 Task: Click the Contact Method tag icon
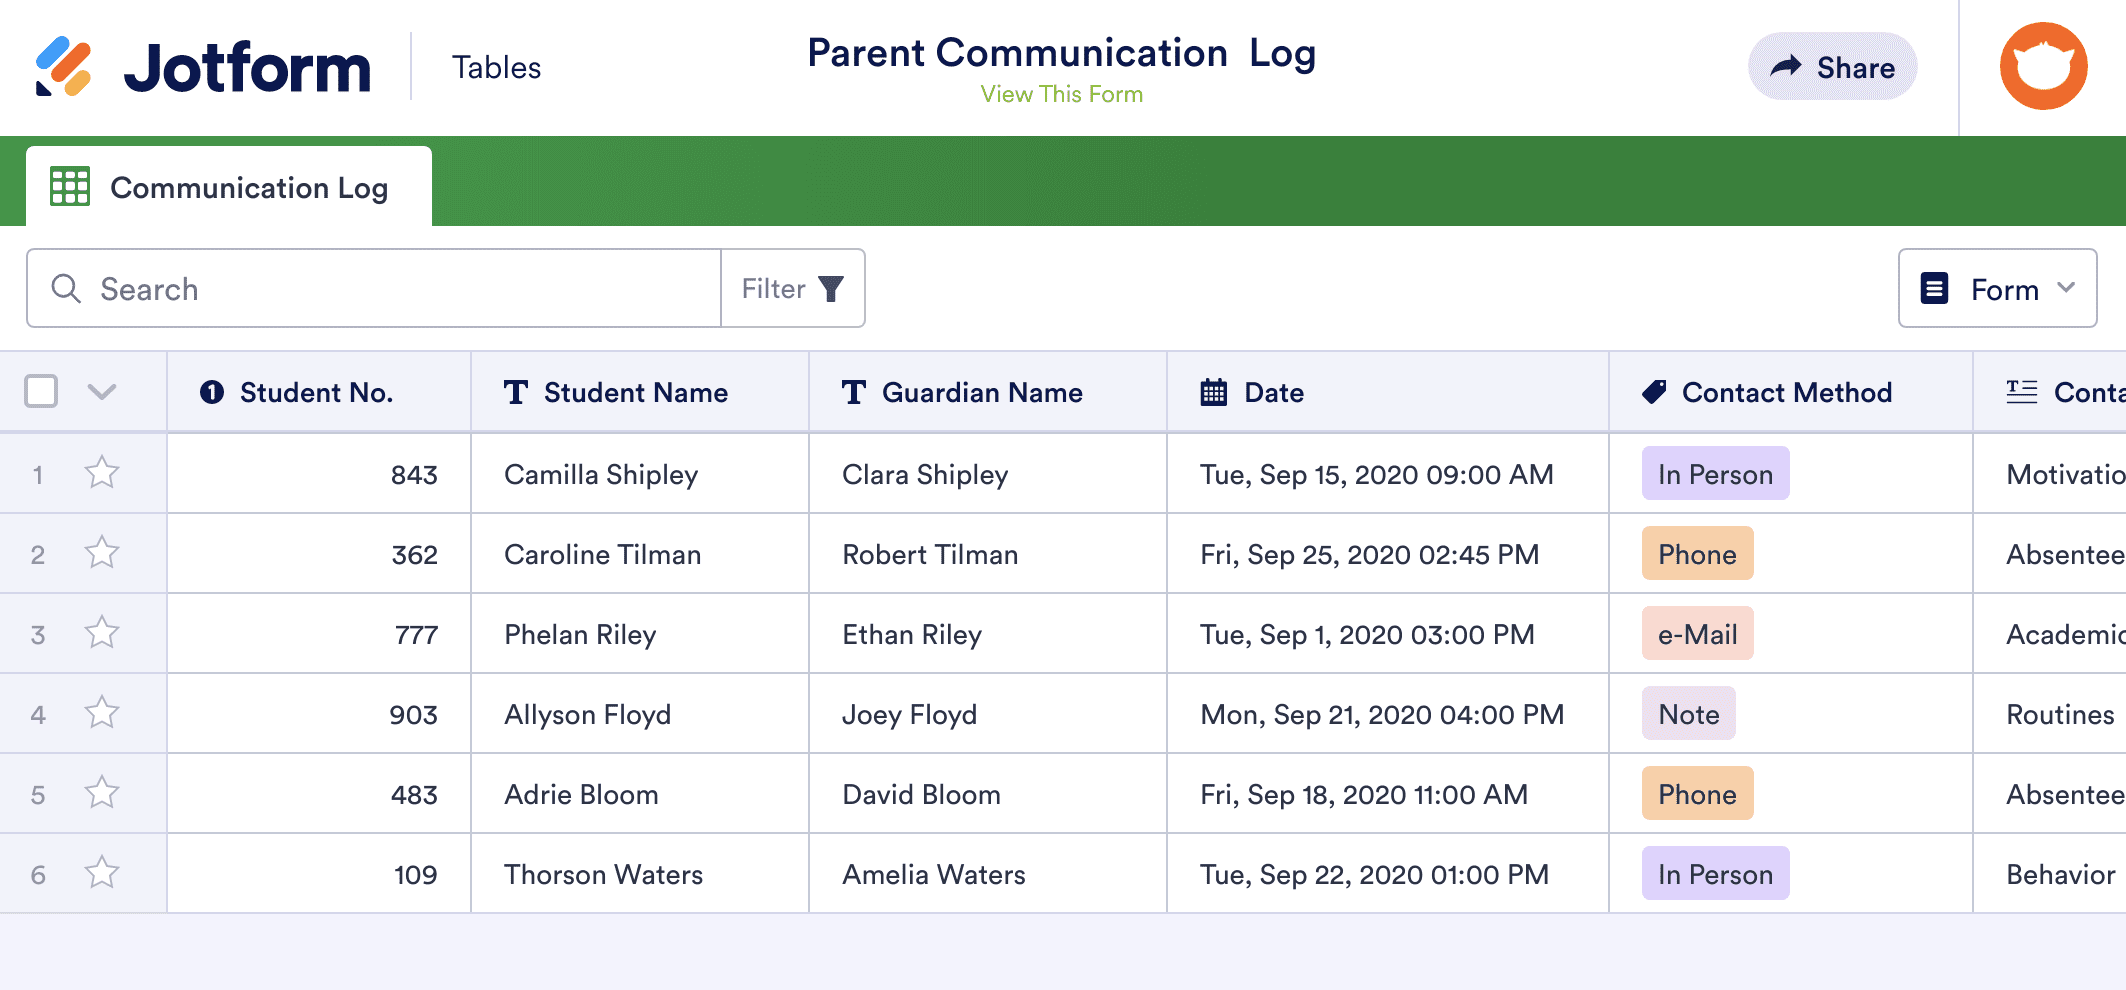pyautogui.click(x=1654, y=392)
